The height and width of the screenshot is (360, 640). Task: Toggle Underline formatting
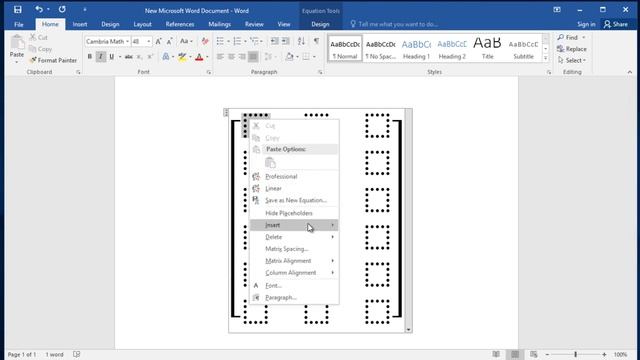click(x=111, y=57)
